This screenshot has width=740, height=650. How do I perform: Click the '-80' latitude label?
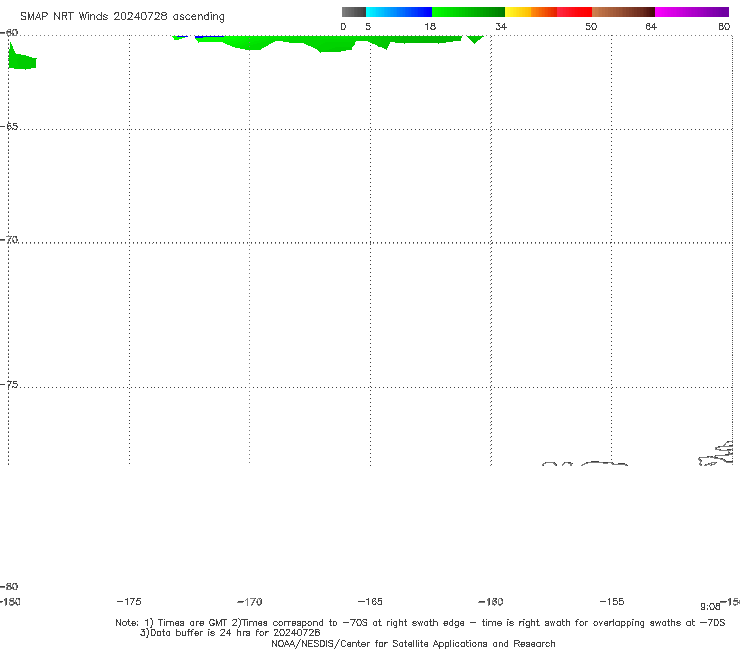[x=9, y=586]
